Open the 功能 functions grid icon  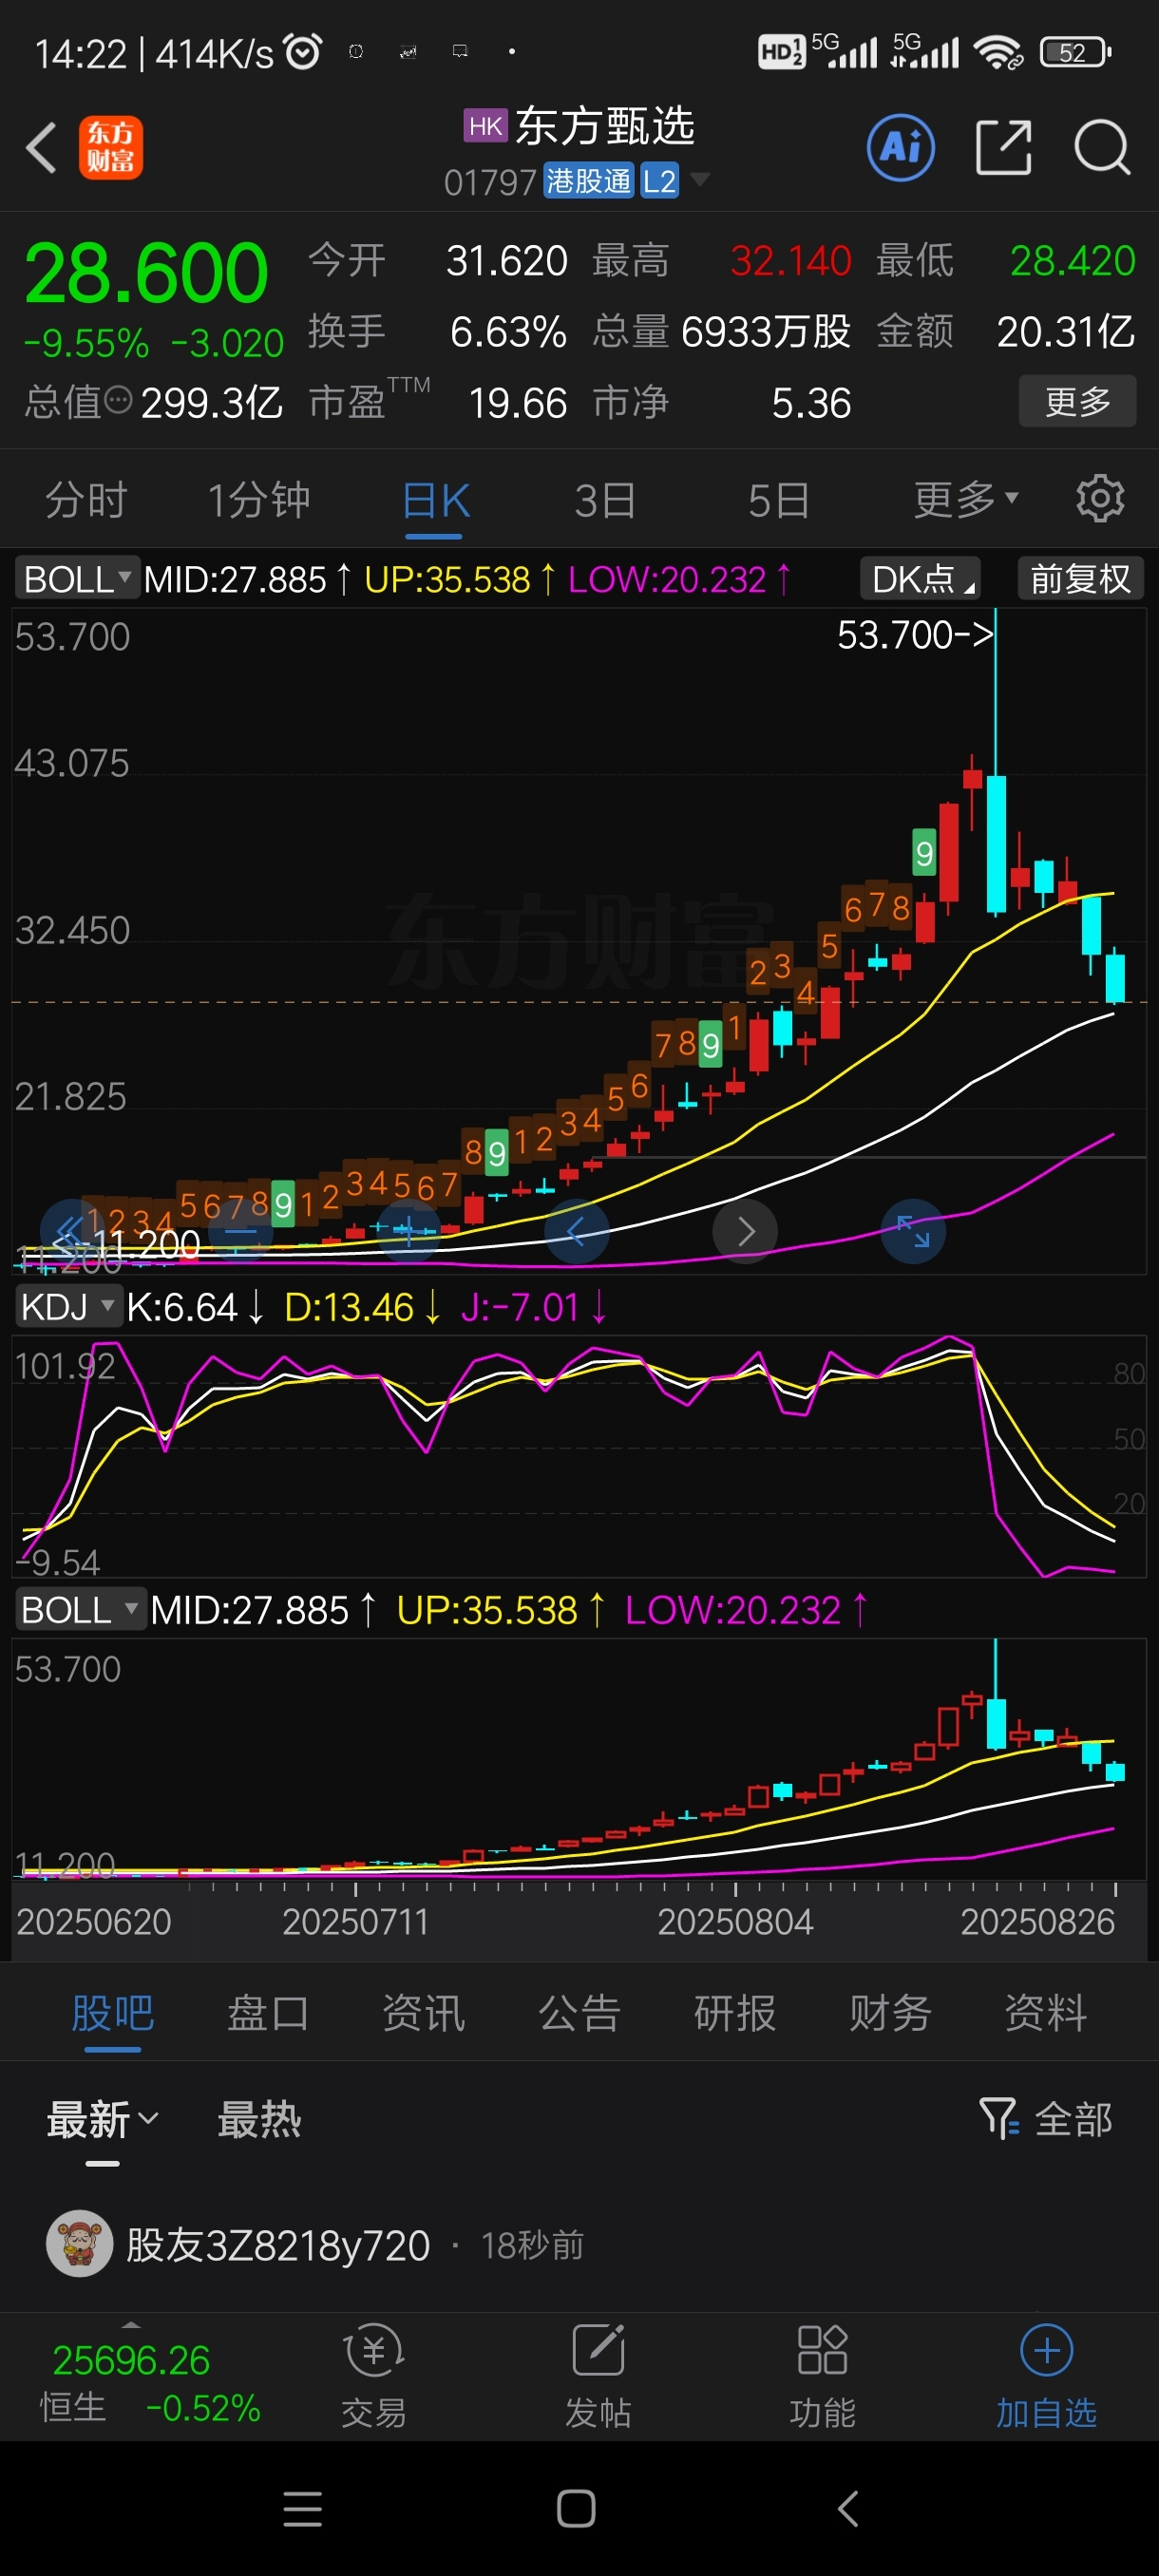click(x=822, y=2350)
